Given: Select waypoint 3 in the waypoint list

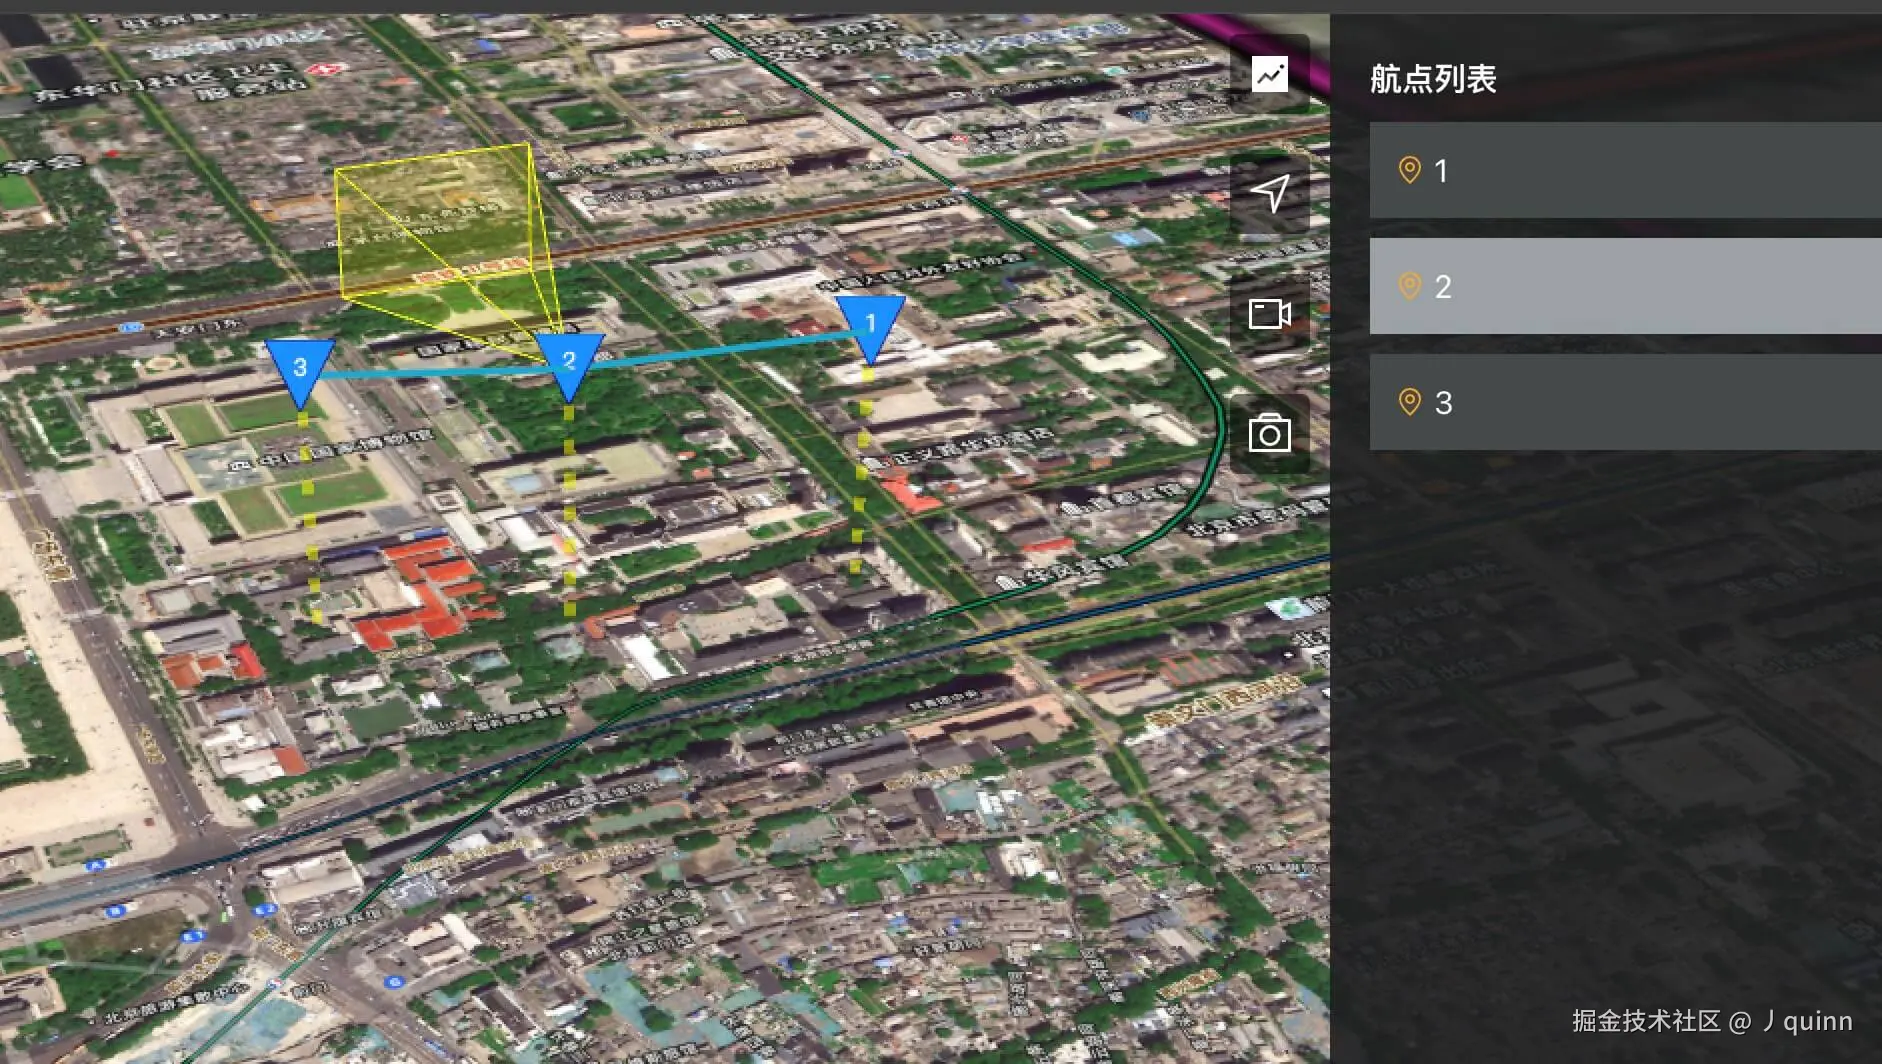Looking at the screenshot, I should [1626, 402].
